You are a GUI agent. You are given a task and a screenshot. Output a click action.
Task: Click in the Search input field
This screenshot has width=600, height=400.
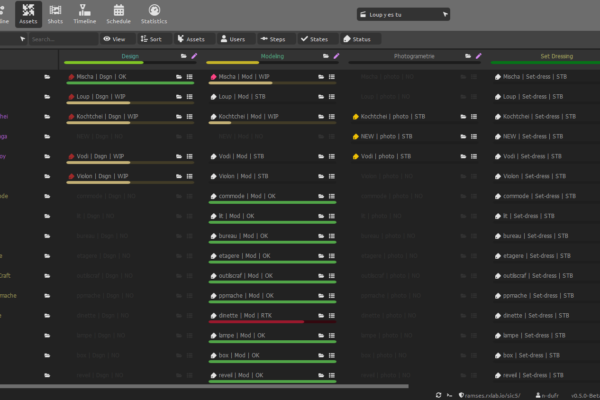click(60, 39)
